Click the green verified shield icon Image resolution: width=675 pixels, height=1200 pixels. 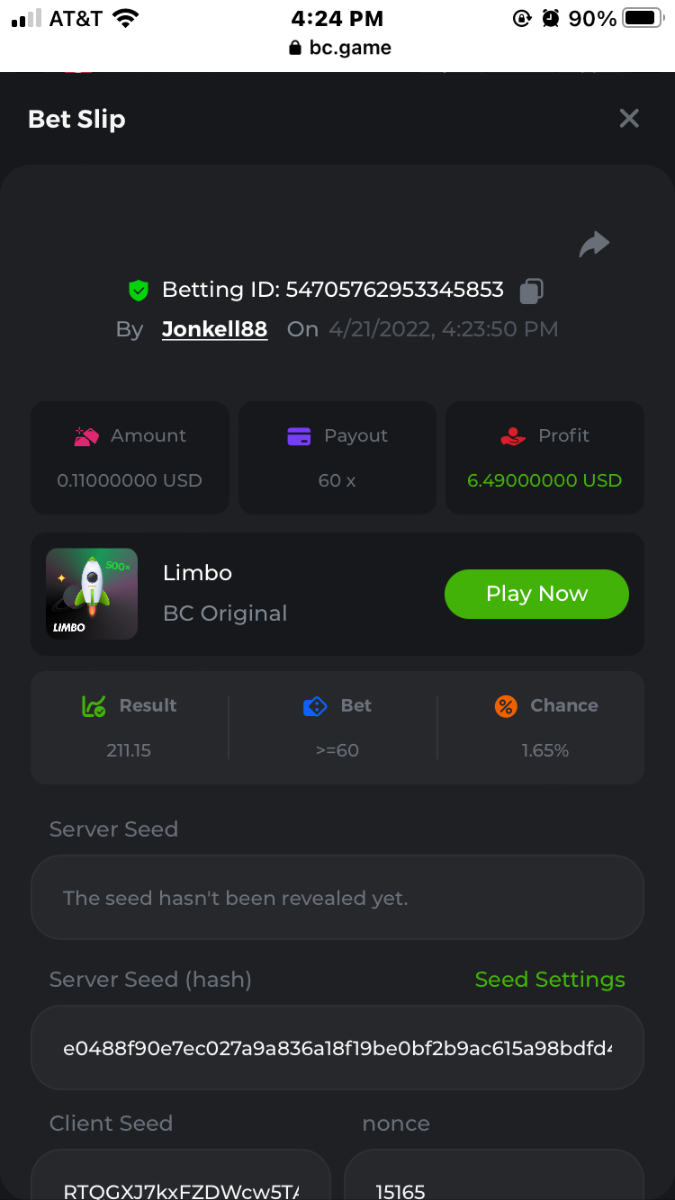[x=138, y=291]
